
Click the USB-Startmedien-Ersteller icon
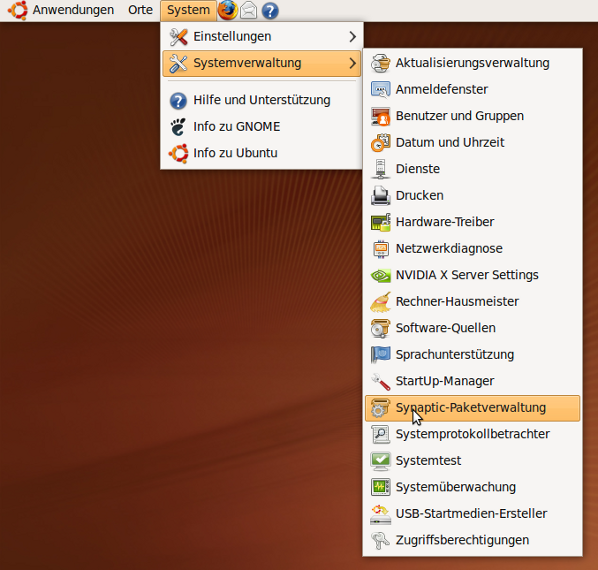pos(380,514)
